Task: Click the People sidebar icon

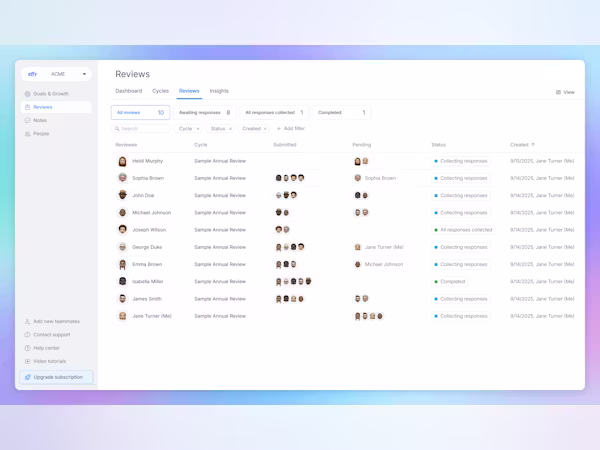Action: click(x=28, y=134)
